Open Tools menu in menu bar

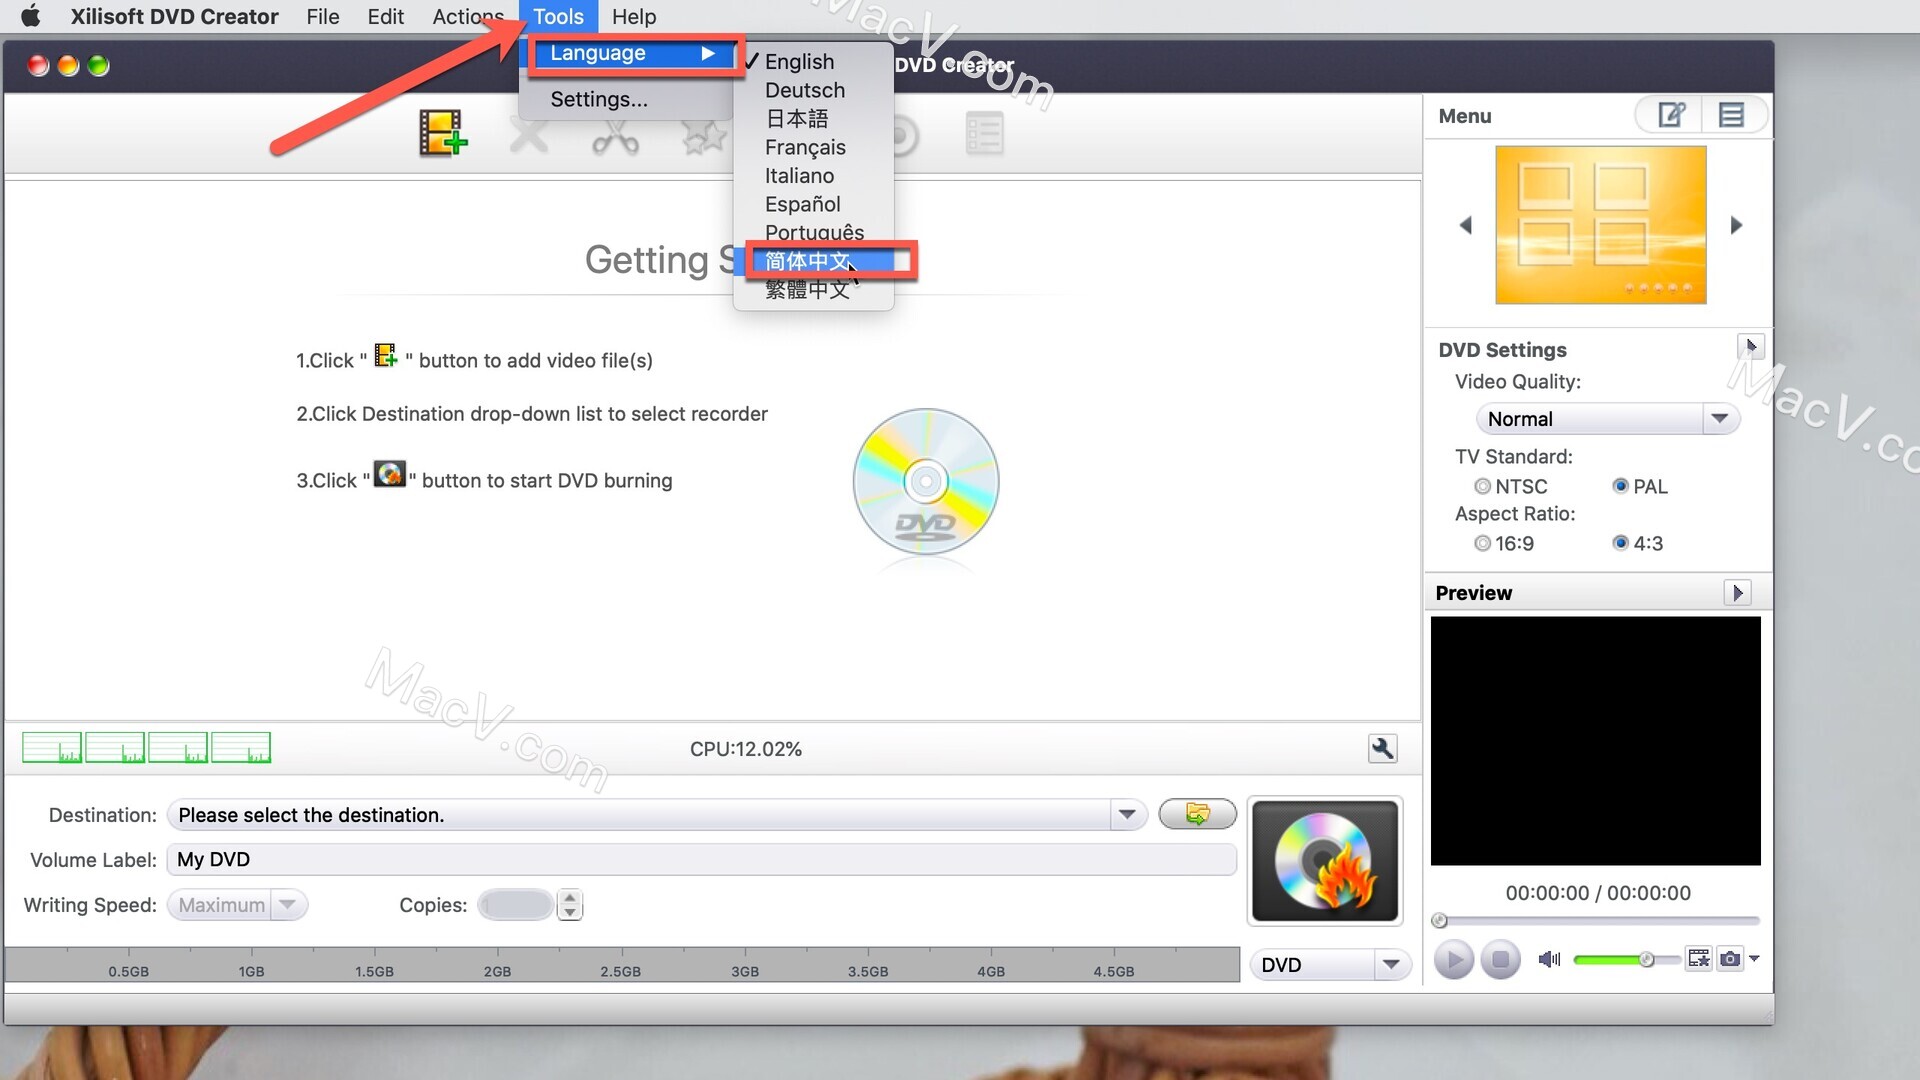click(560, 16)
